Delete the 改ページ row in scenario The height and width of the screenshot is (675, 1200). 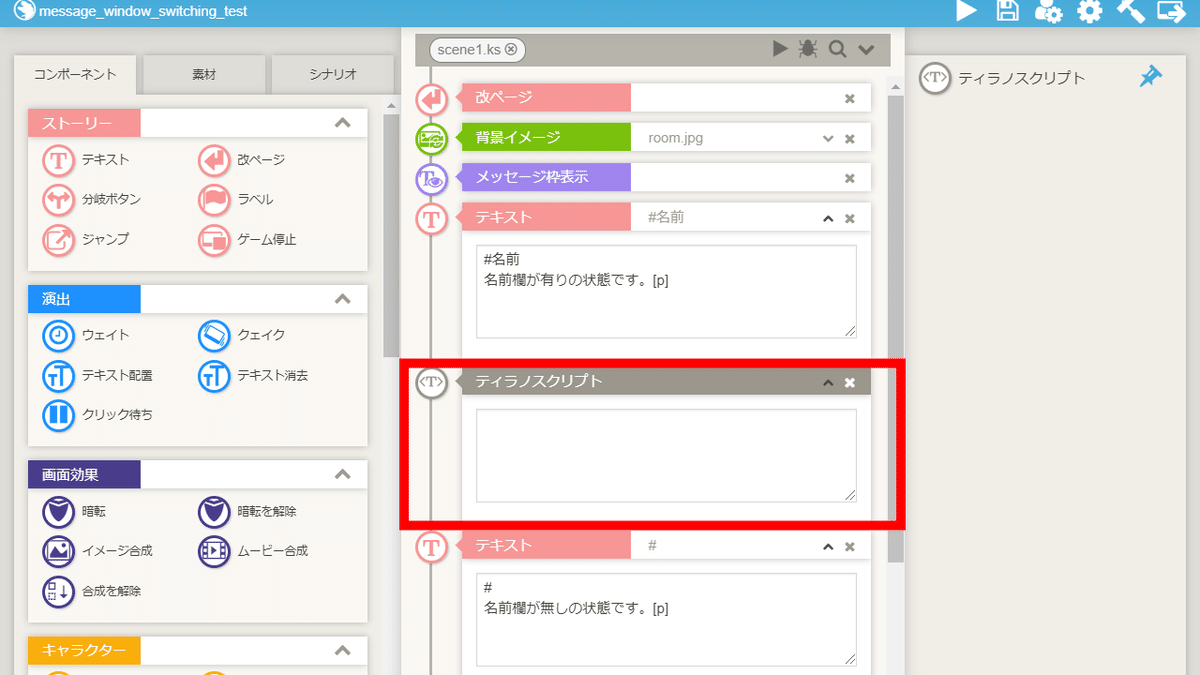(850, 98)
